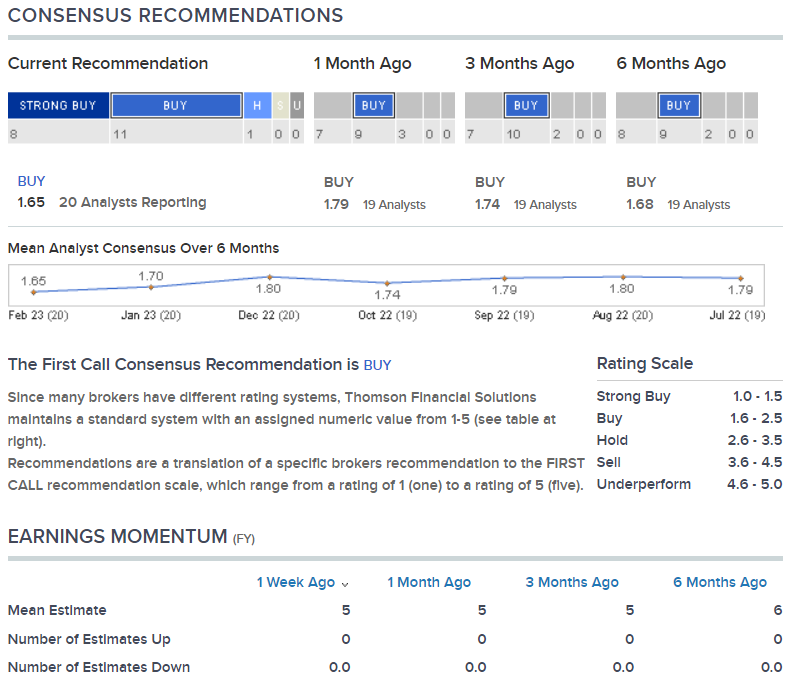This screenshot has height=684, width=803.
Task: Select the 6 Months Ago earnings column header
Action: [720, 582]
